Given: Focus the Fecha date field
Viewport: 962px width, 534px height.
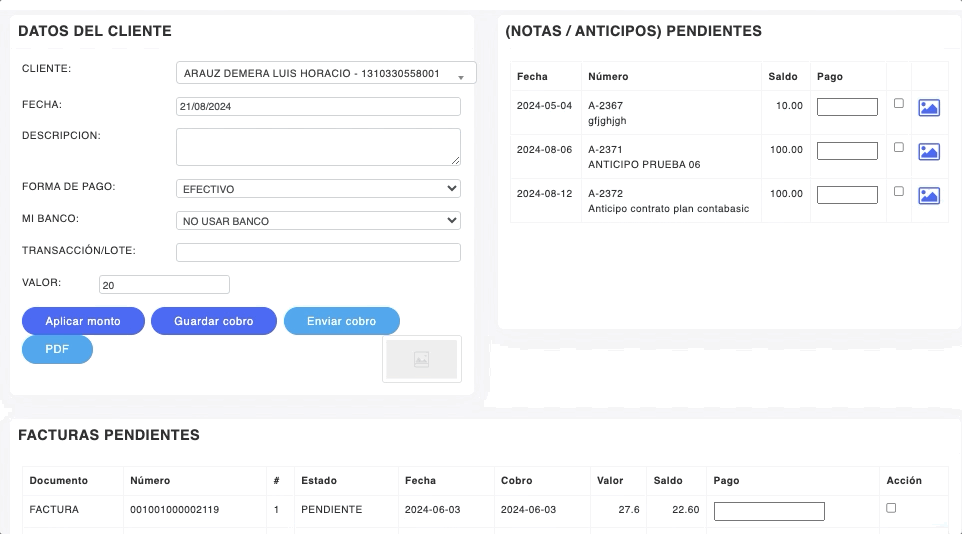Looking at the screenshot, I should pyautogui.click(x=318, y=106).
